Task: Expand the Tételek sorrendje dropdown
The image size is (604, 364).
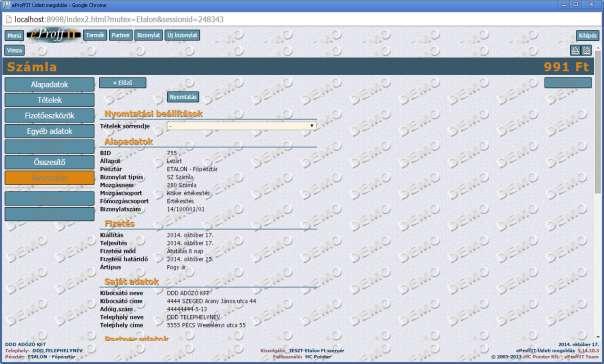Action: pyautogui.click(x=242, y=126)
